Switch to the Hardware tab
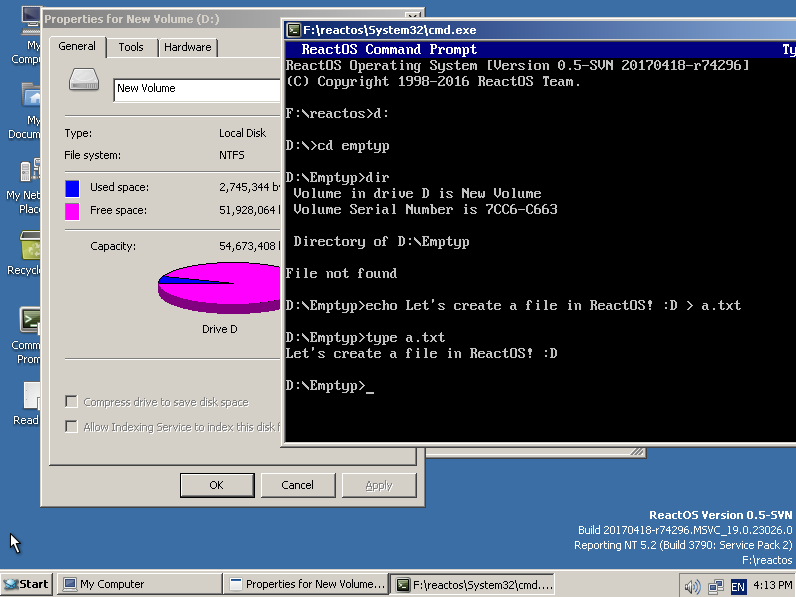796x597 pixels. pos(187,47)
